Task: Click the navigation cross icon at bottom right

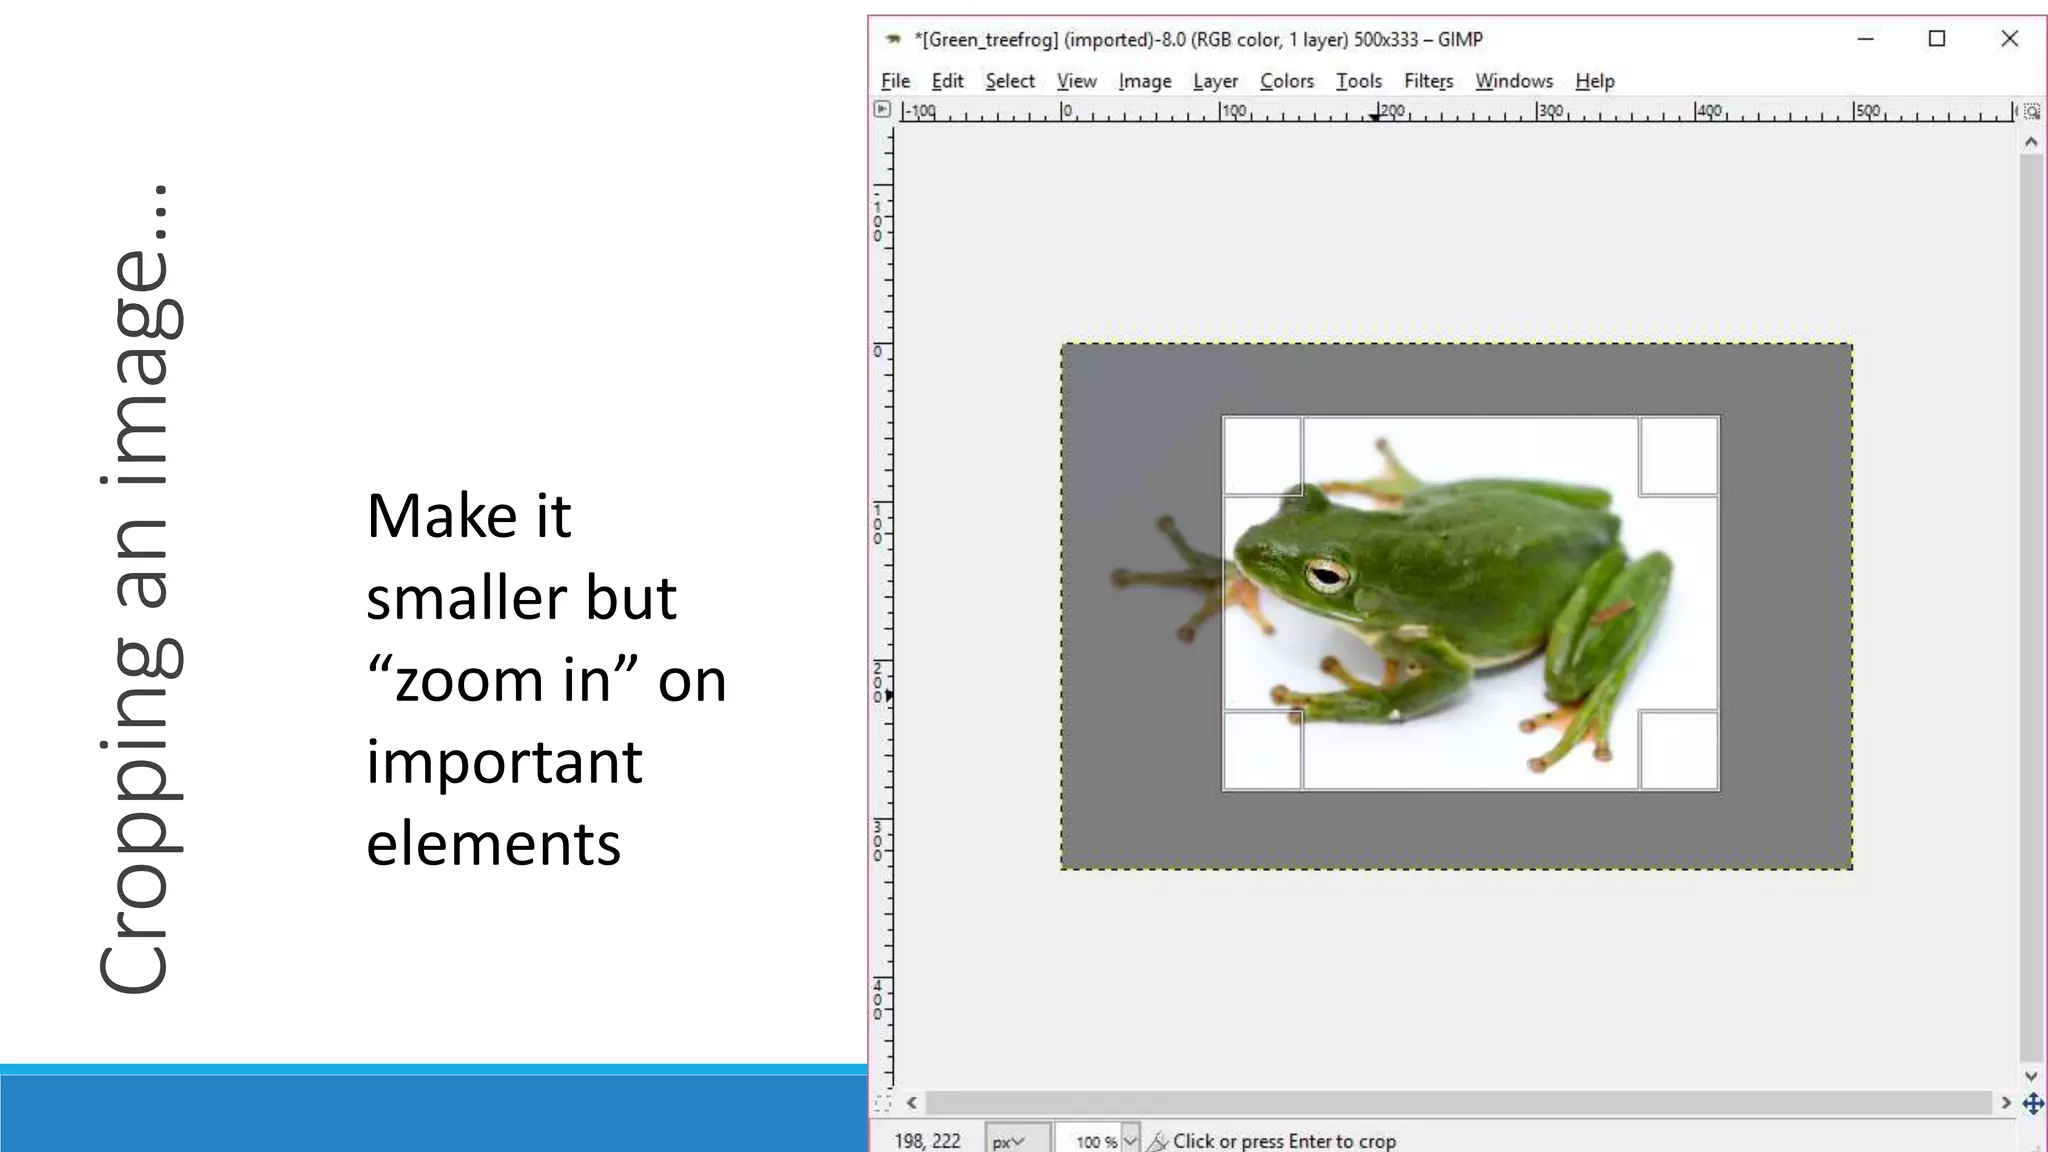Action: pos(2033,1103)
